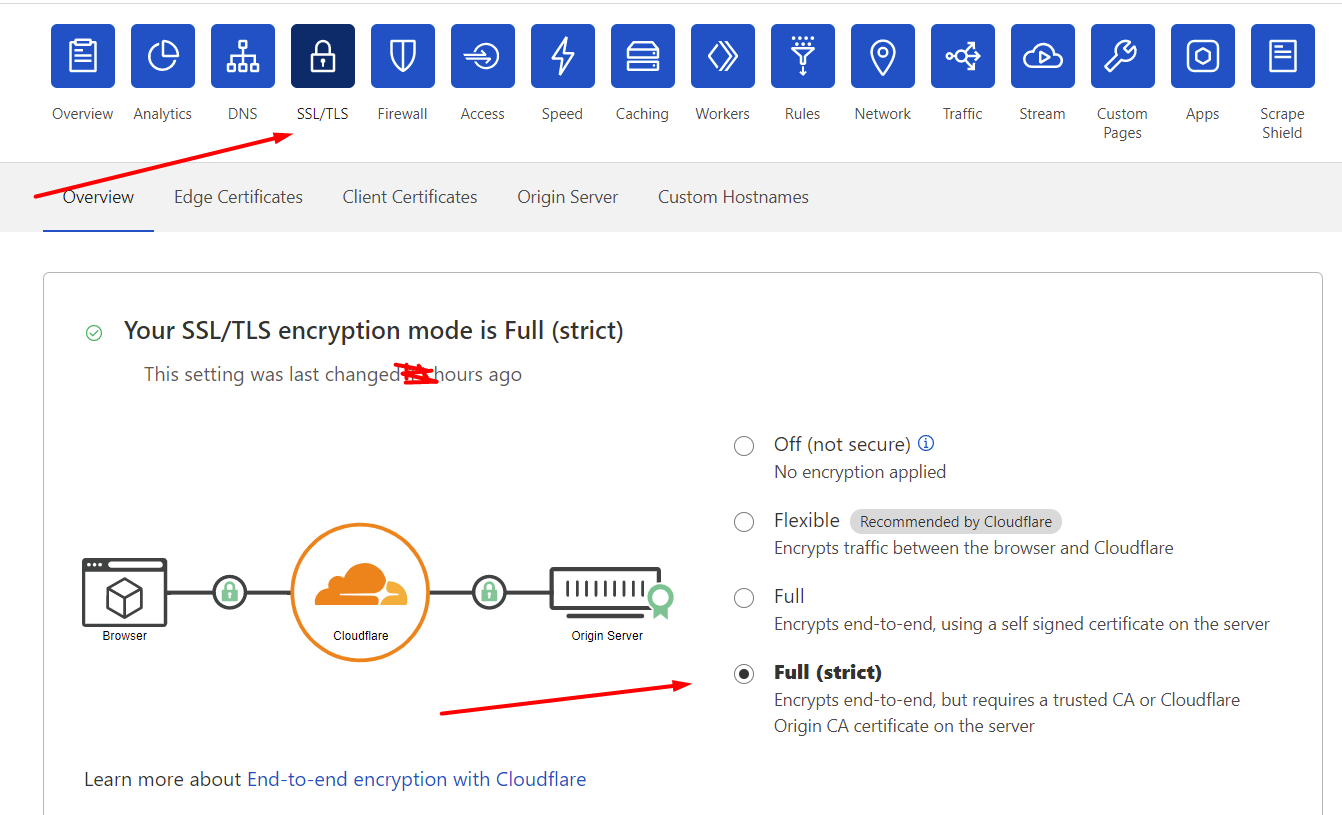Switch to the Origin Server tab
Viewport: 1342px width, 815px height.
point(568,197)
